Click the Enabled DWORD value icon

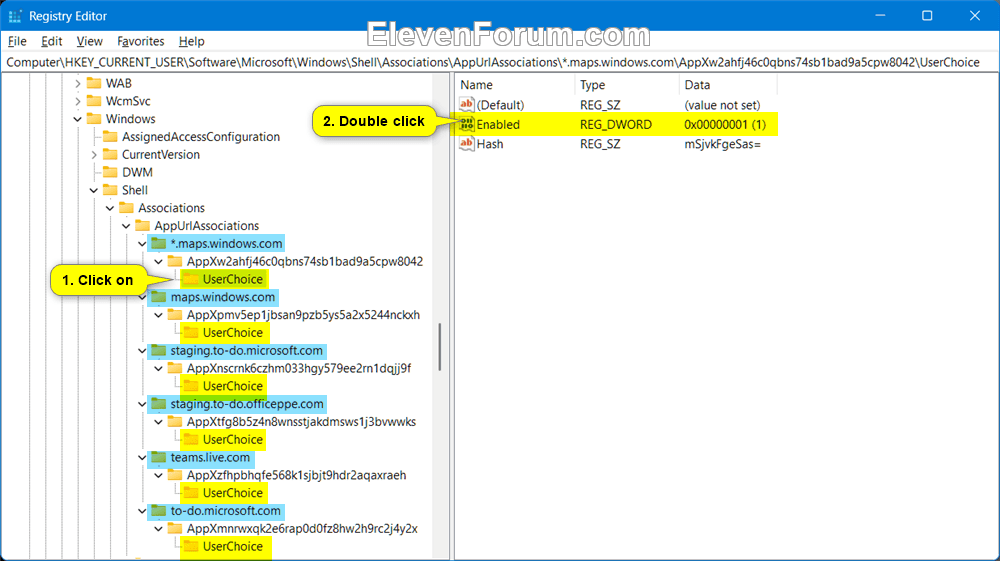tap(467, 124)
